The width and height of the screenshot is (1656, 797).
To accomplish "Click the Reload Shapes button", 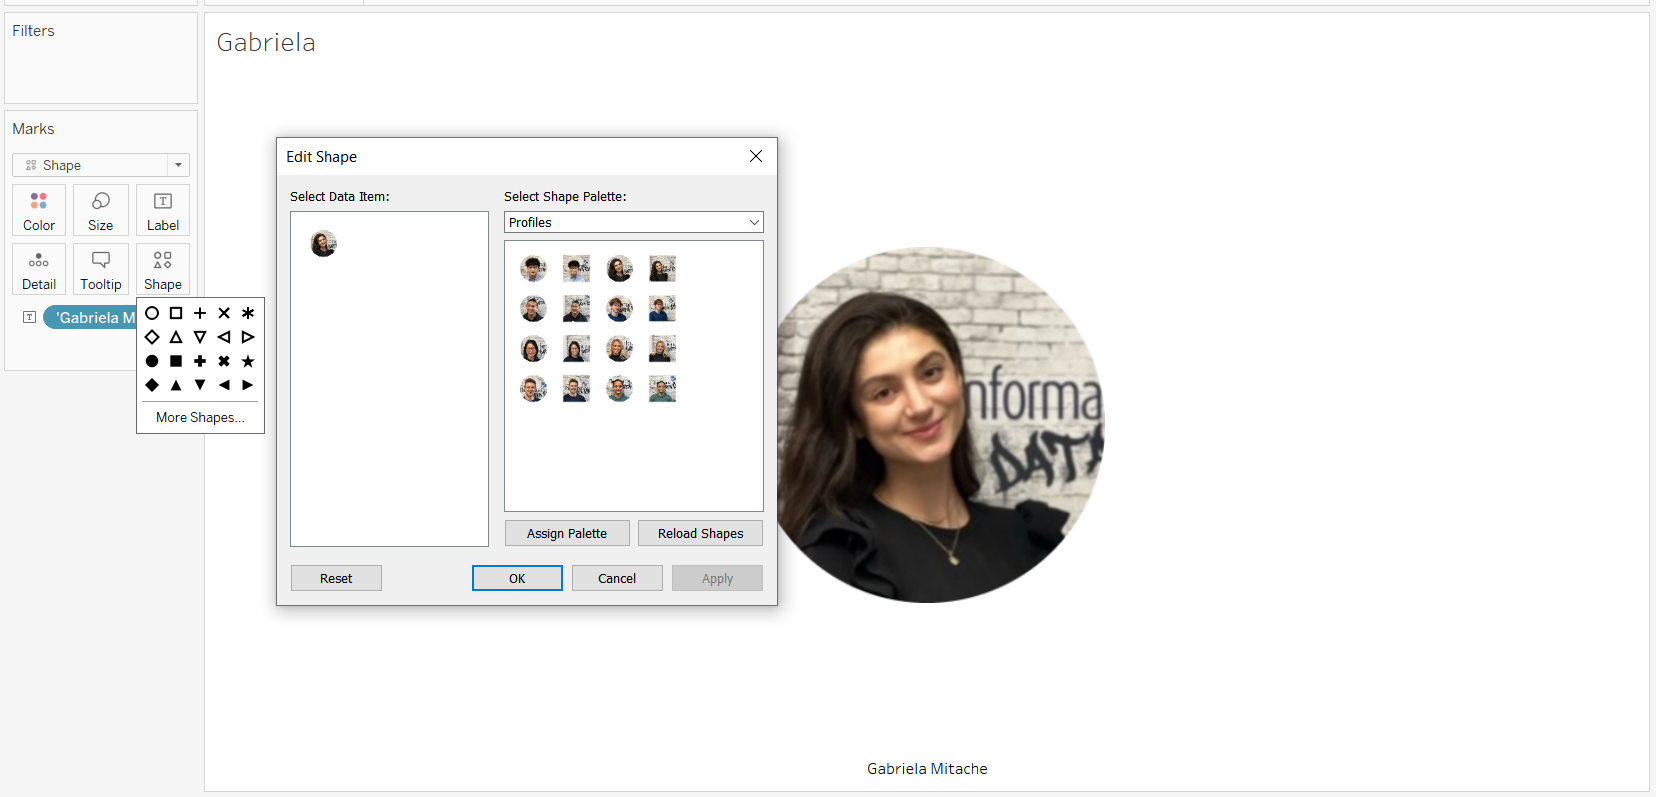I will coord(700,533).
